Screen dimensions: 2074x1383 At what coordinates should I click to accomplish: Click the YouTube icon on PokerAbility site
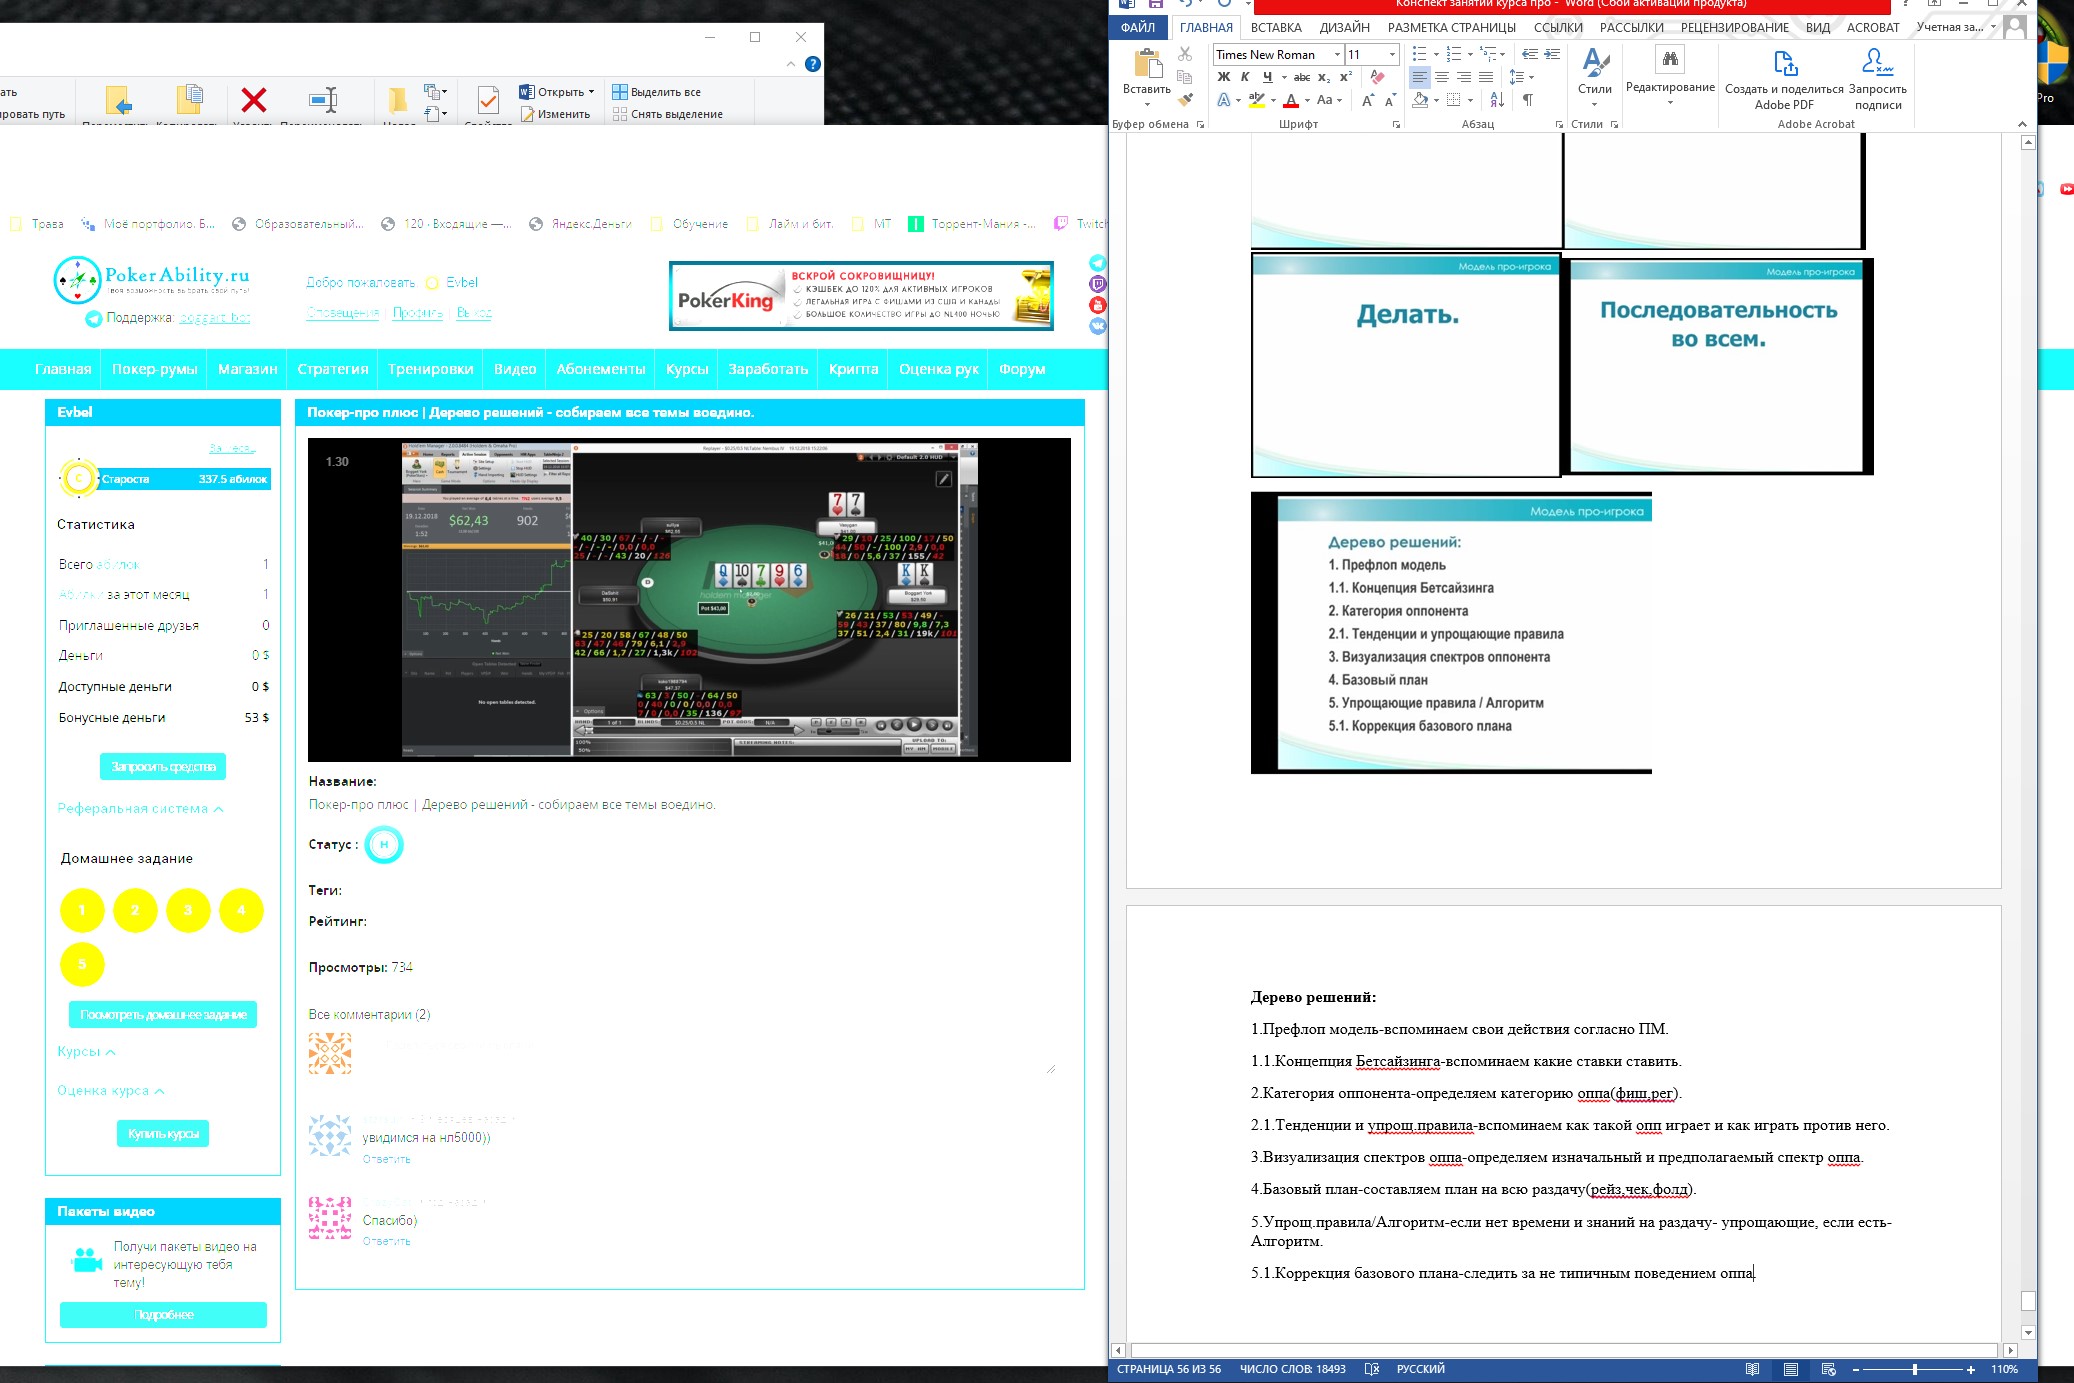1097,305
